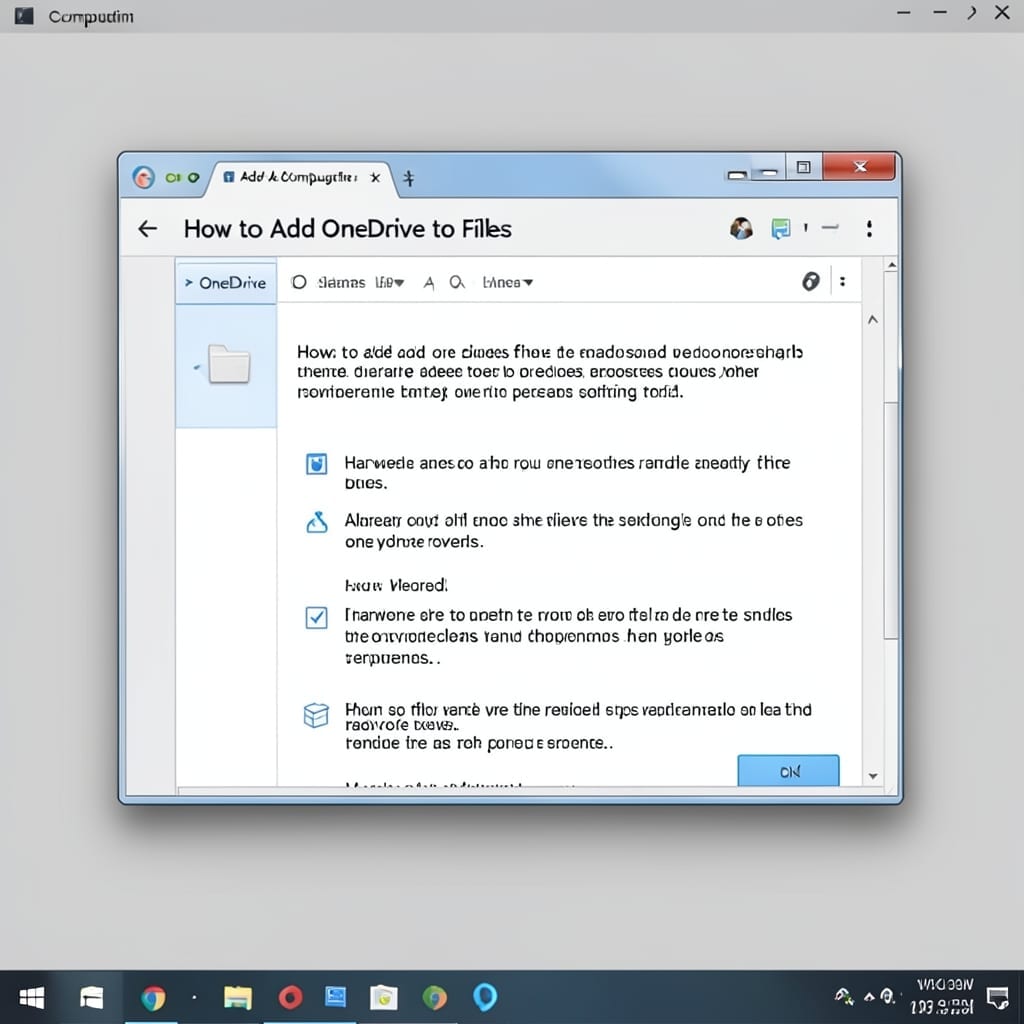Open the blue window app in taskbar

336,997
